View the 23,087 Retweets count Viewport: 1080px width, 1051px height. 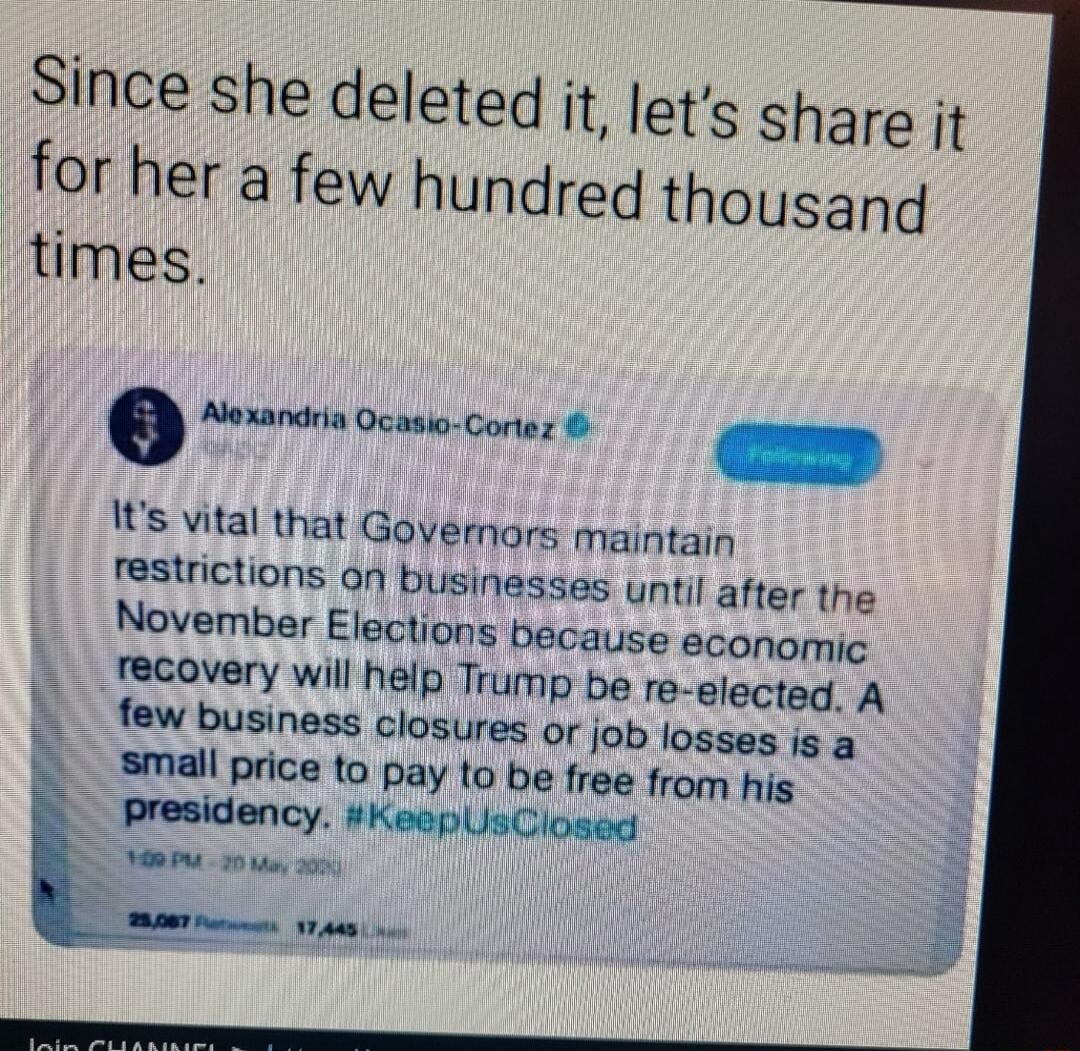coord(203,921)
